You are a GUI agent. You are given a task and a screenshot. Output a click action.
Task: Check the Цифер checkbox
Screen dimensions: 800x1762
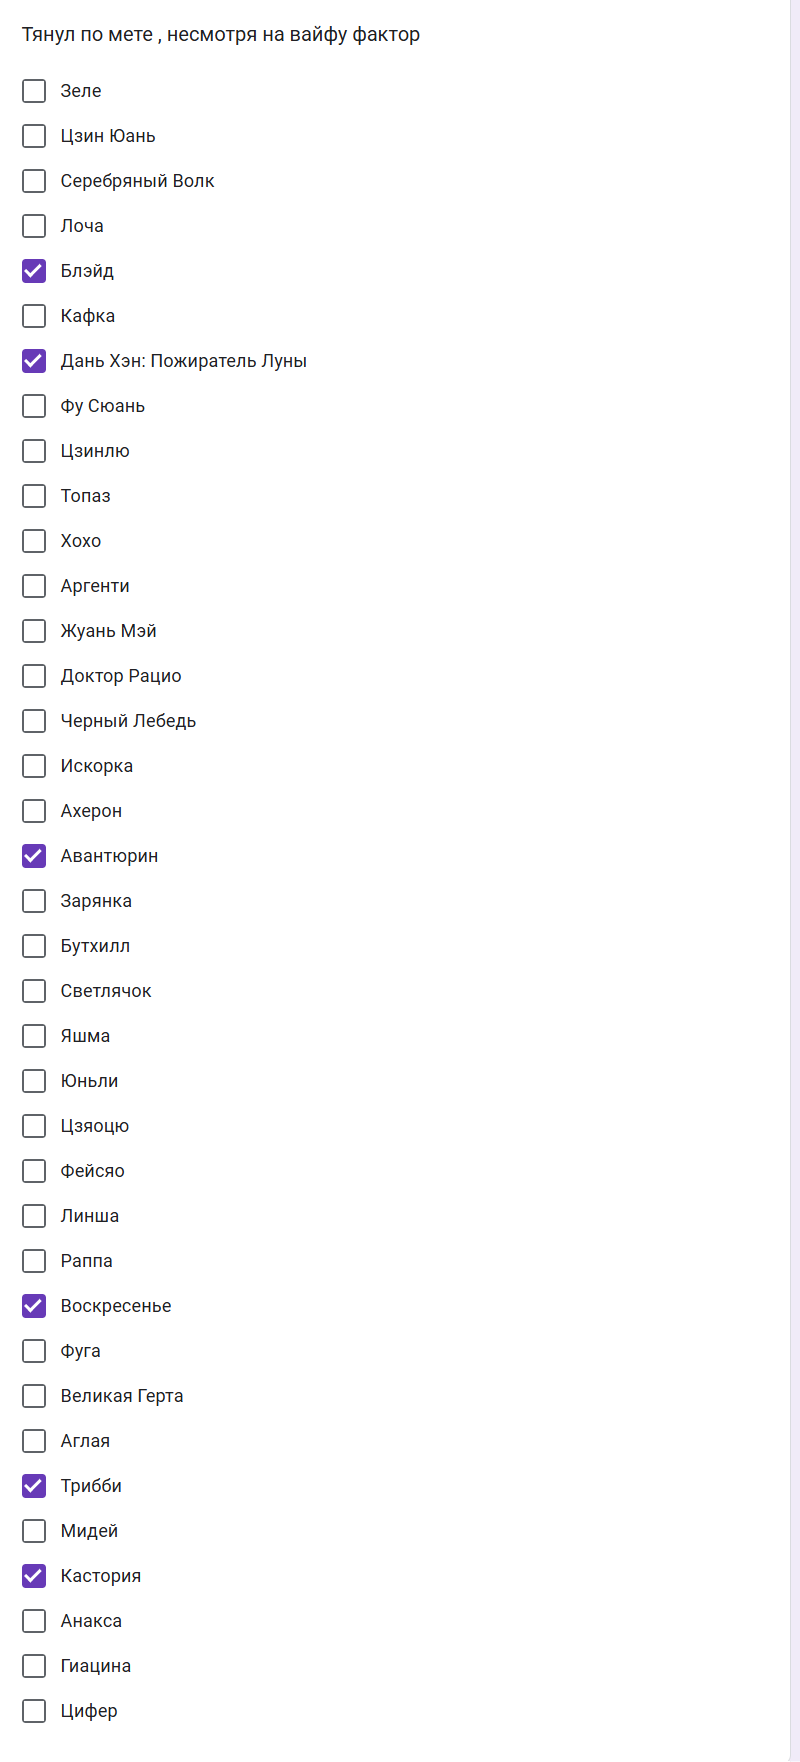tap(34, 1711)
